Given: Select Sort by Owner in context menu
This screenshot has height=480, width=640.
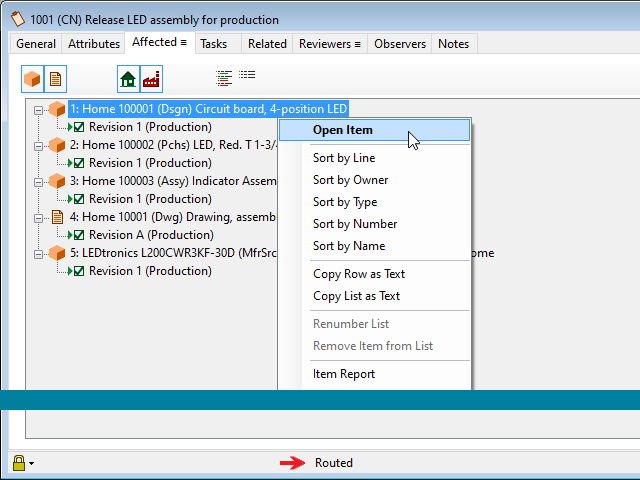Looking at the screenshot, I should point(350,180).
